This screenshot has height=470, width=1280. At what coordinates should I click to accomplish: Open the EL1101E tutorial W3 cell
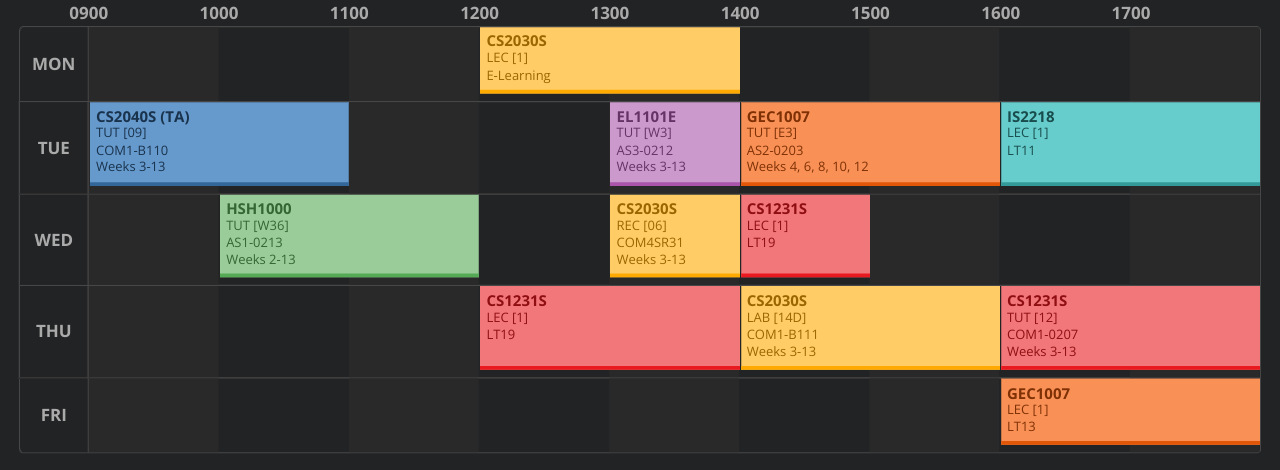(x=674, y=143)
